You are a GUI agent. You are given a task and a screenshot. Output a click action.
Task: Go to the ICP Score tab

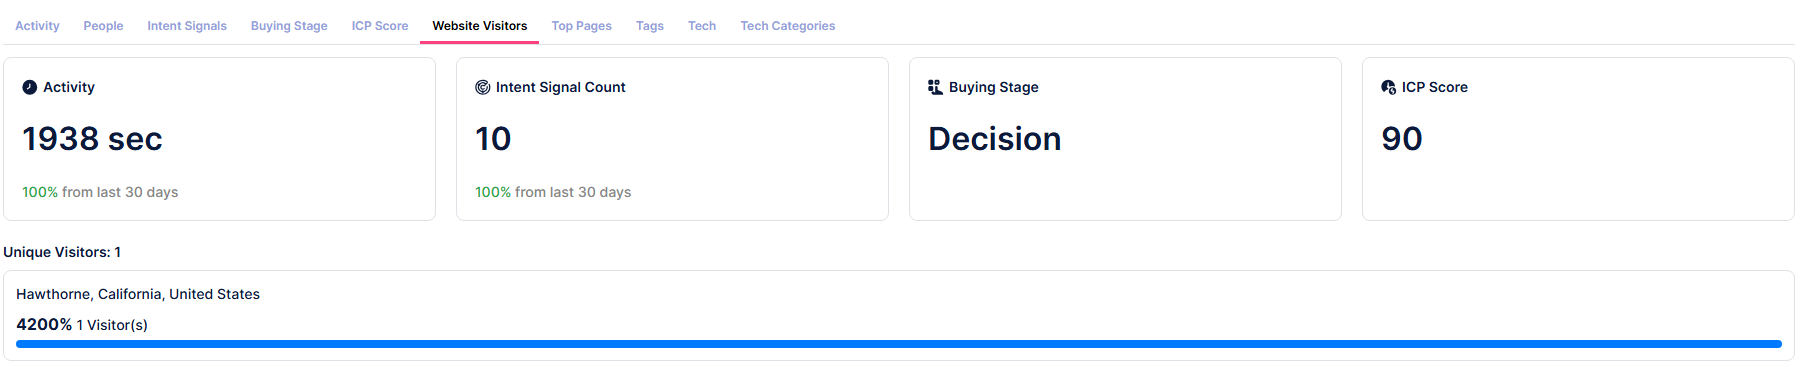[x=380, y=26]
